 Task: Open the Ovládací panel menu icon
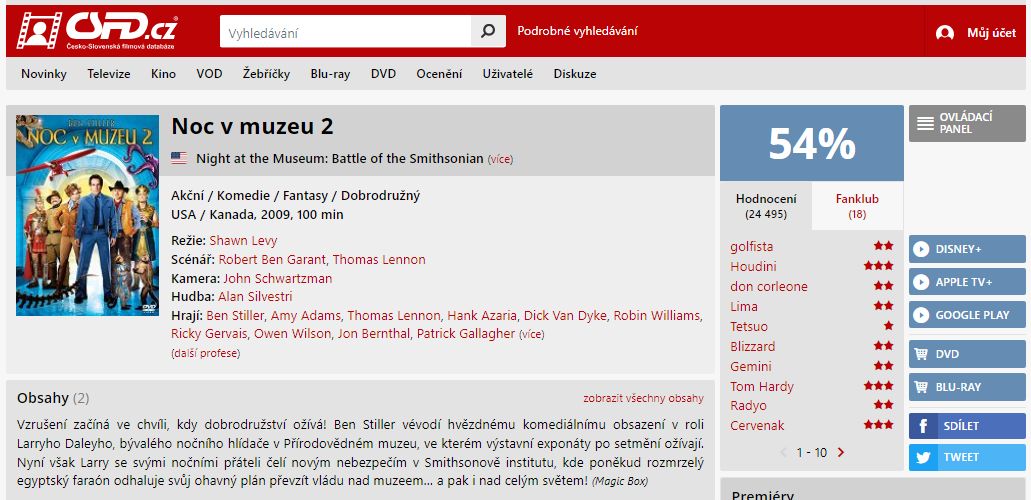pos(925,123)
